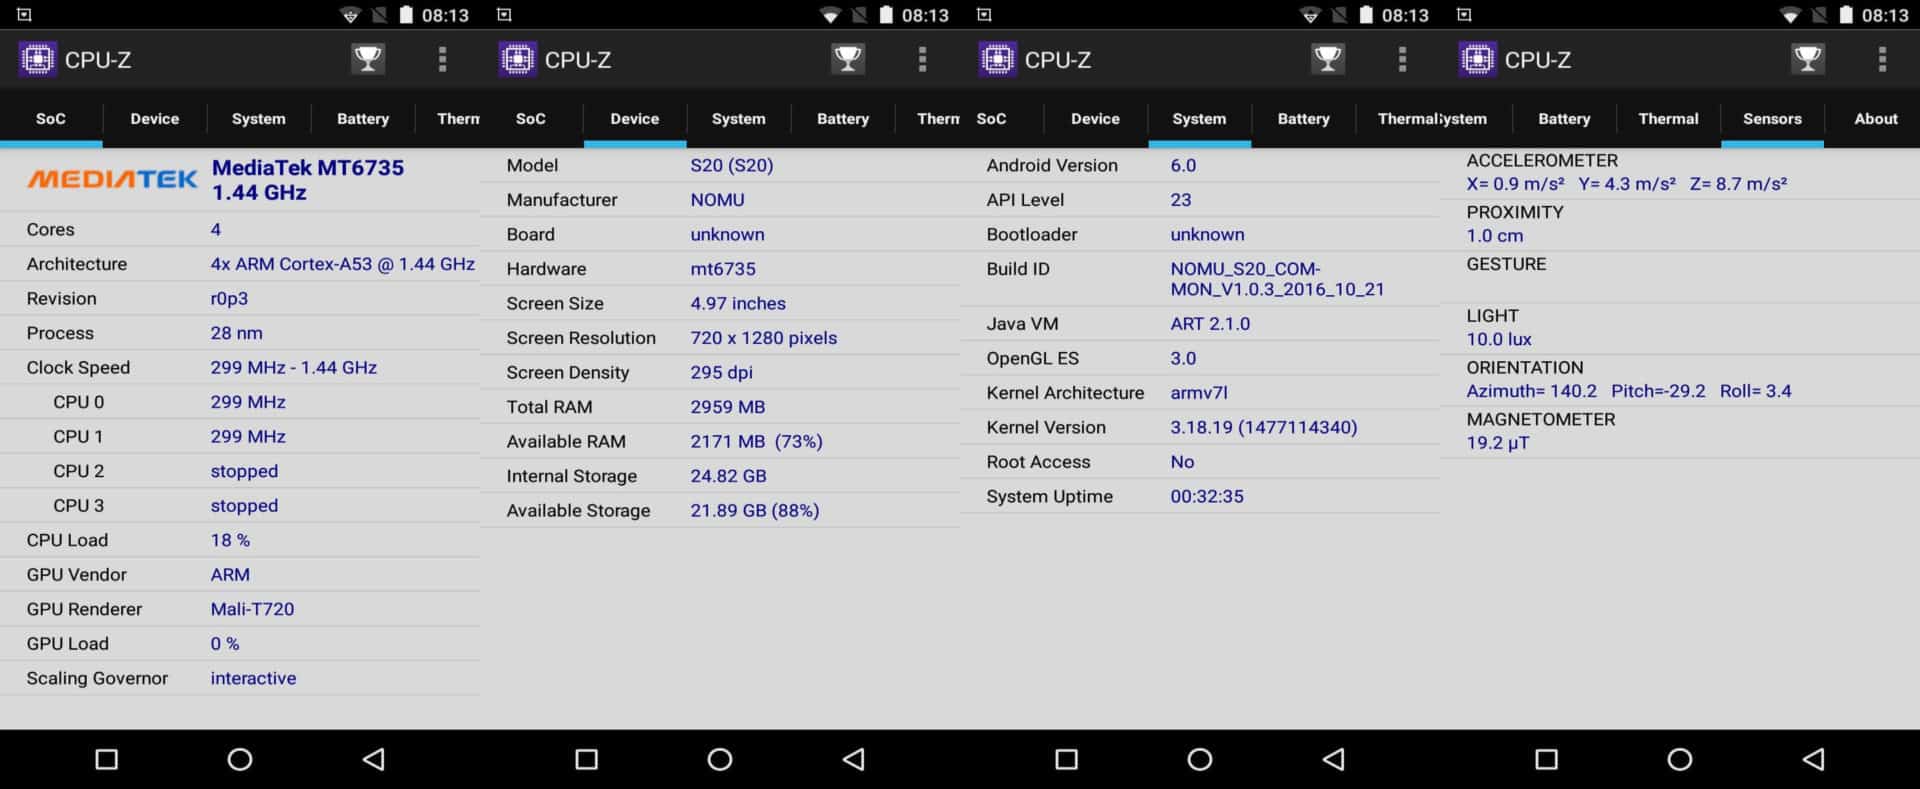Viewport: 1920px width, 789px height.
Task: Tap the Total RAM value 2959 MB
Action: (x=727, y=407)
